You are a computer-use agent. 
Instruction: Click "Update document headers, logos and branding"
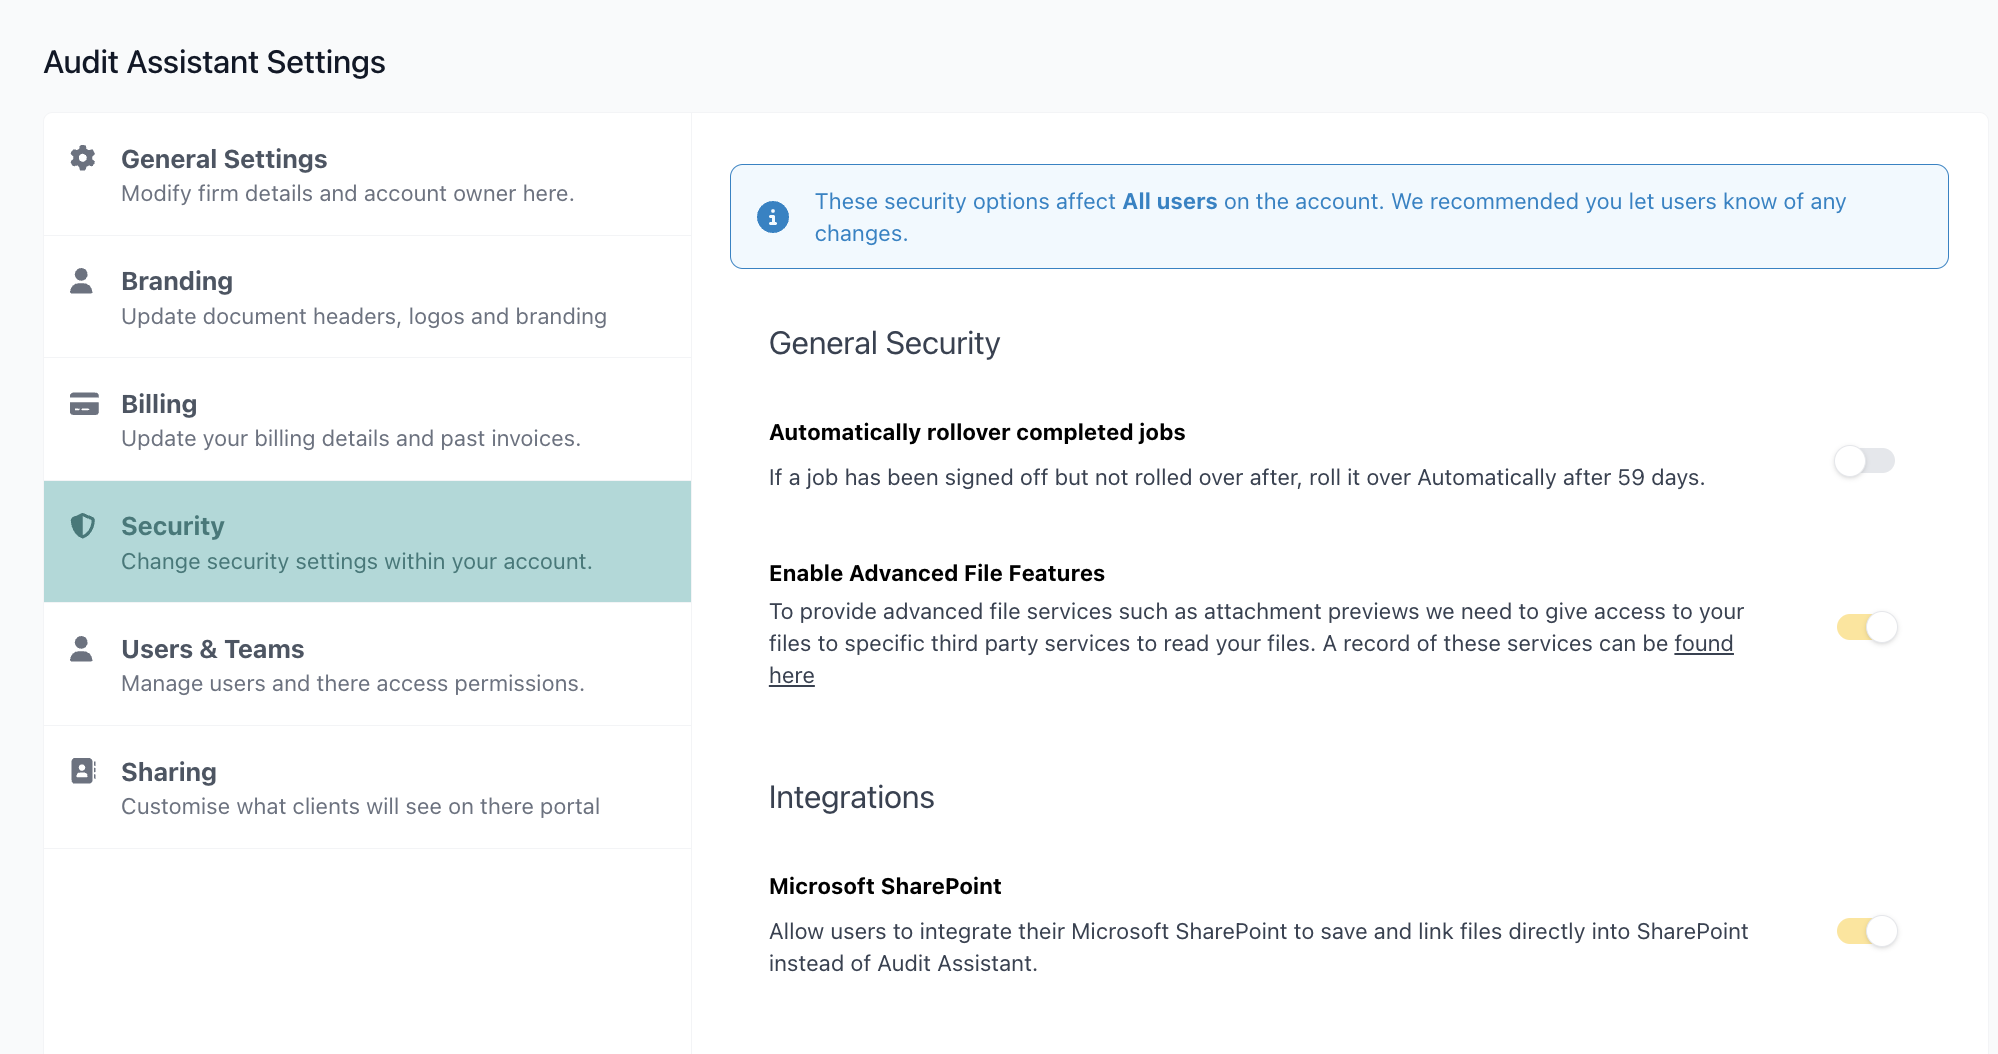point(364,316)
